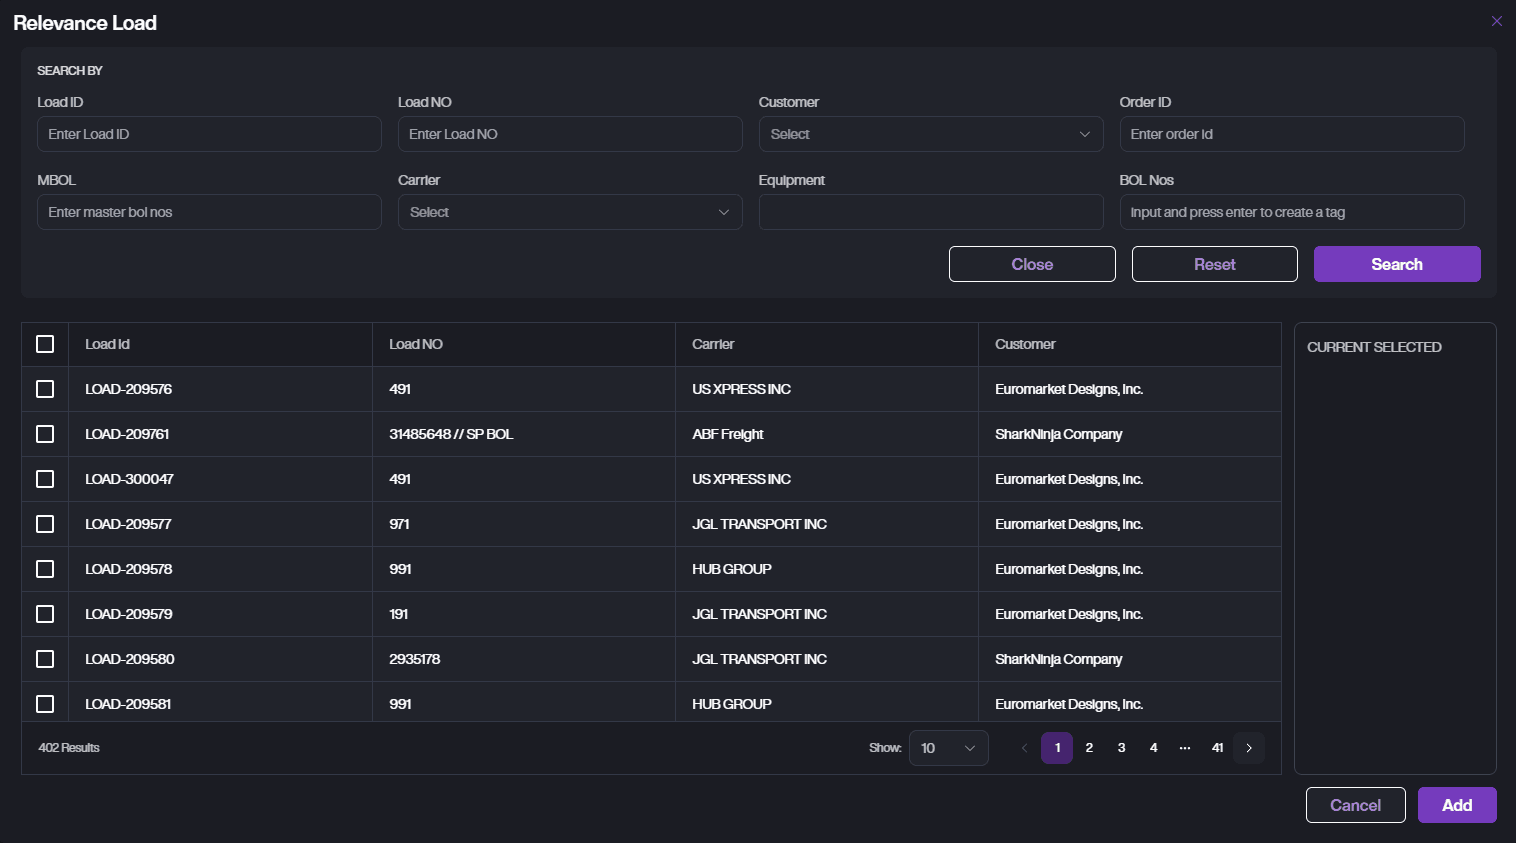Click the previous page left arrow
Viewport: 1516px width, 843px height.
pos(1024,748)
